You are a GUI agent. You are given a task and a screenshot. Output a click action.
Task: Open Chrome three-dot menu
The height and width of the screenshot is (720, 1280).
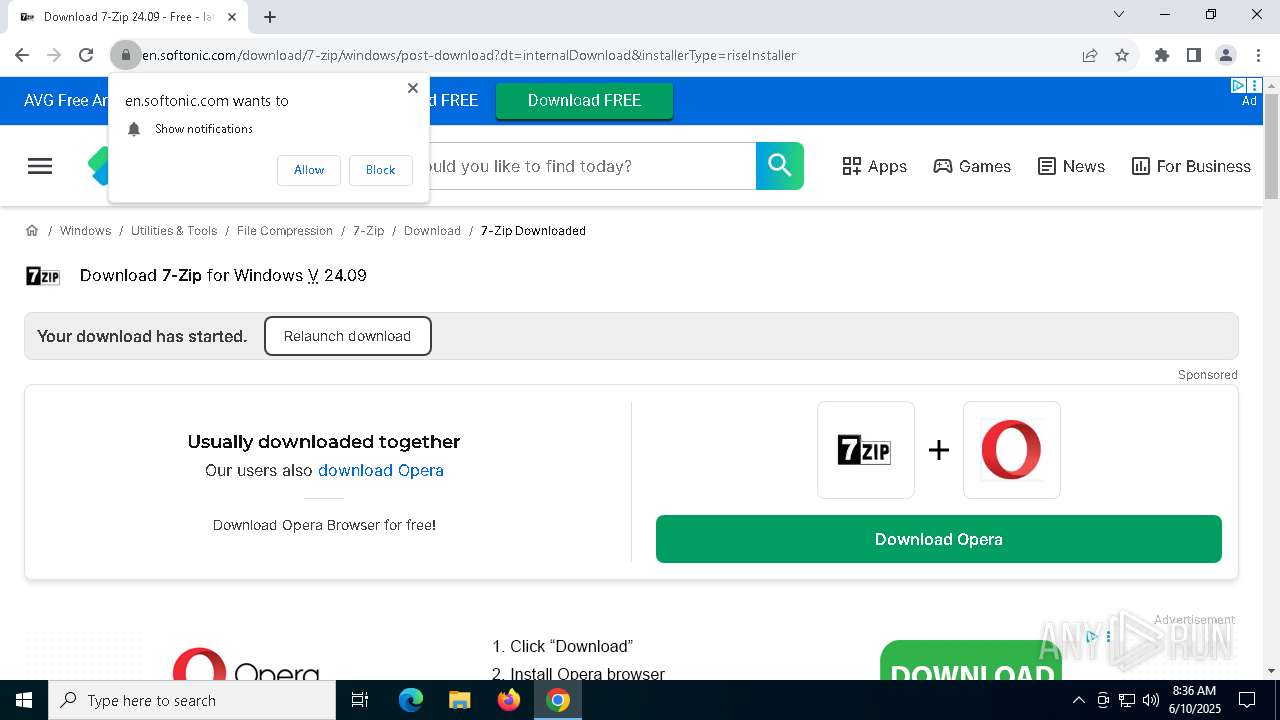click(1258, 55)
